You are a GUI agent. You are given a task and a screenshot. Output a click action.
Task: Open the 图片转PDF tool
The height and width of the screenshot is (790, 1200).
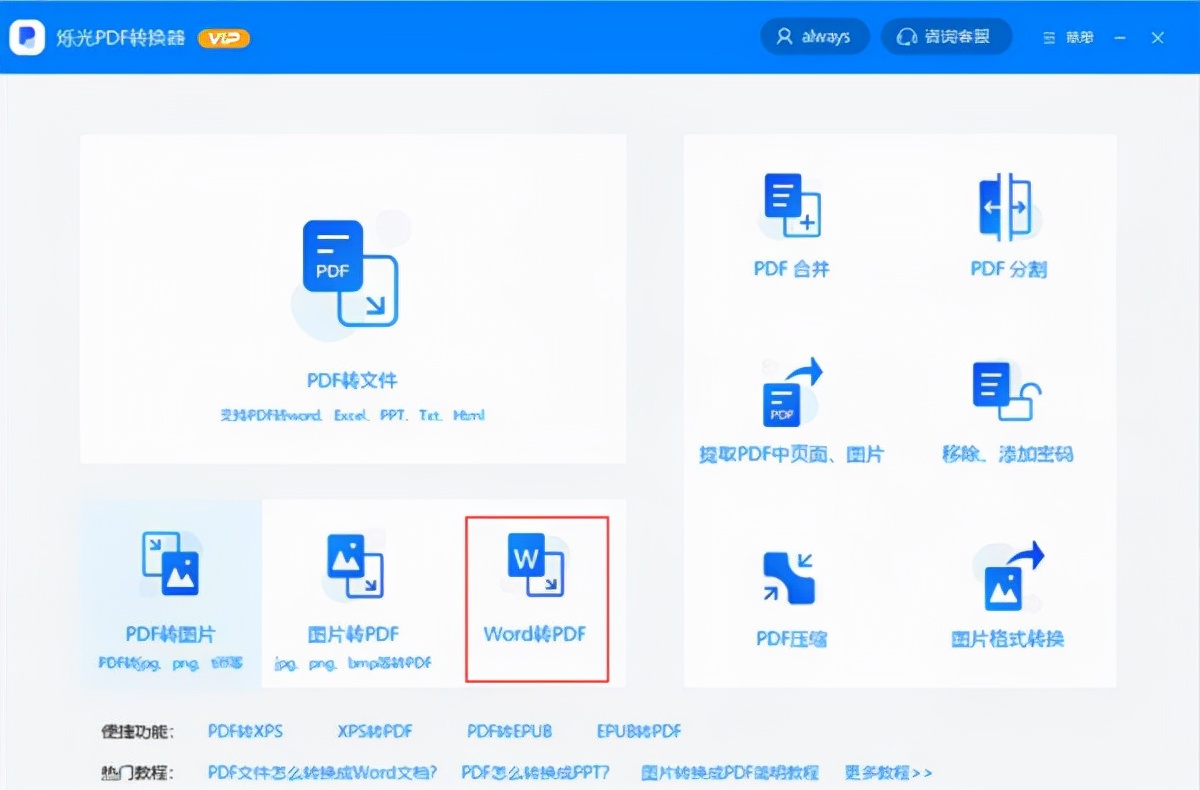(x=357, y=590)
